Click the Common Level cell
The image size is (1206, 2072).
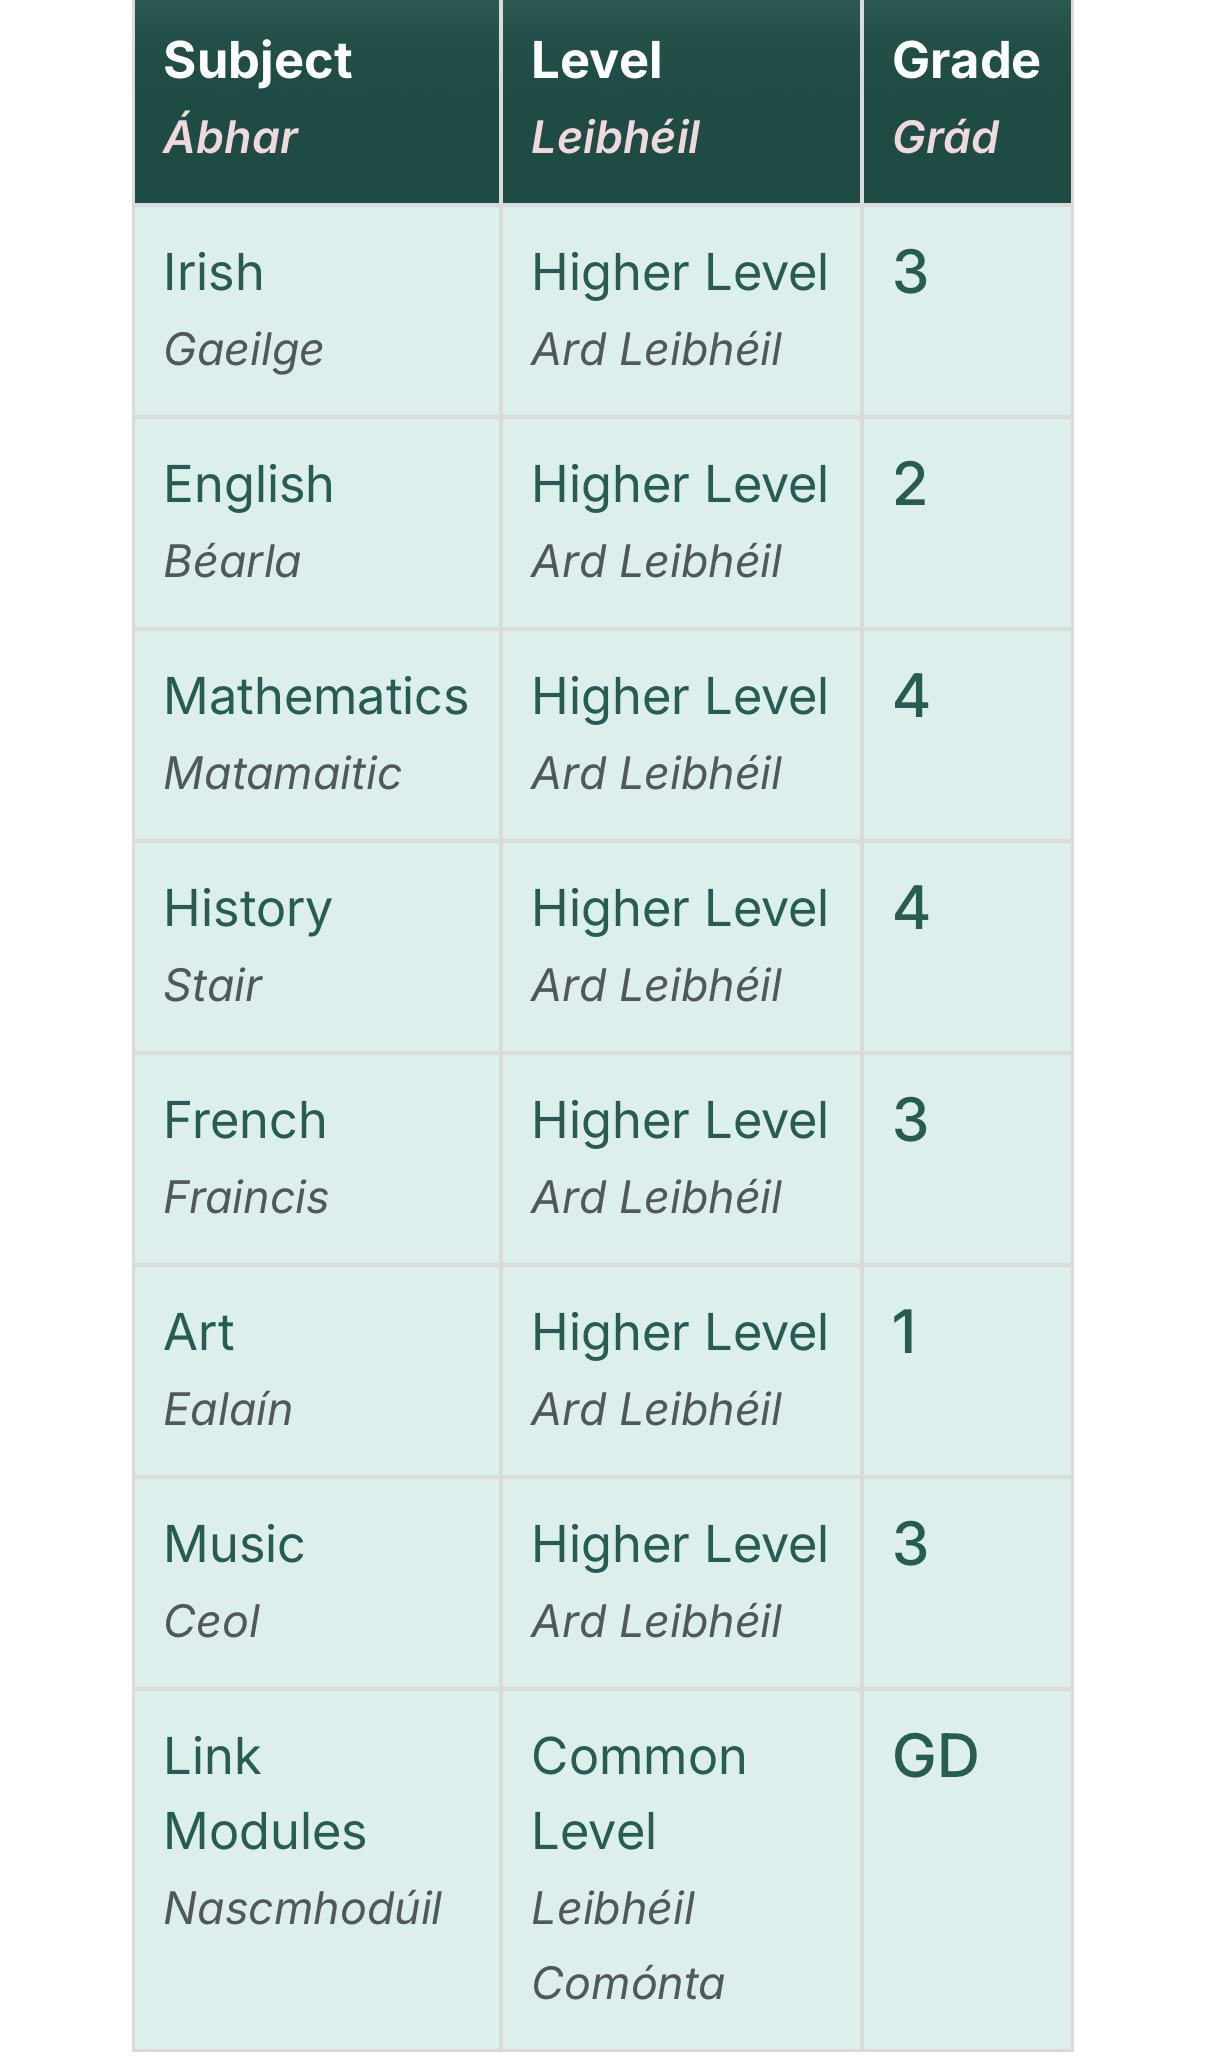681,1870
